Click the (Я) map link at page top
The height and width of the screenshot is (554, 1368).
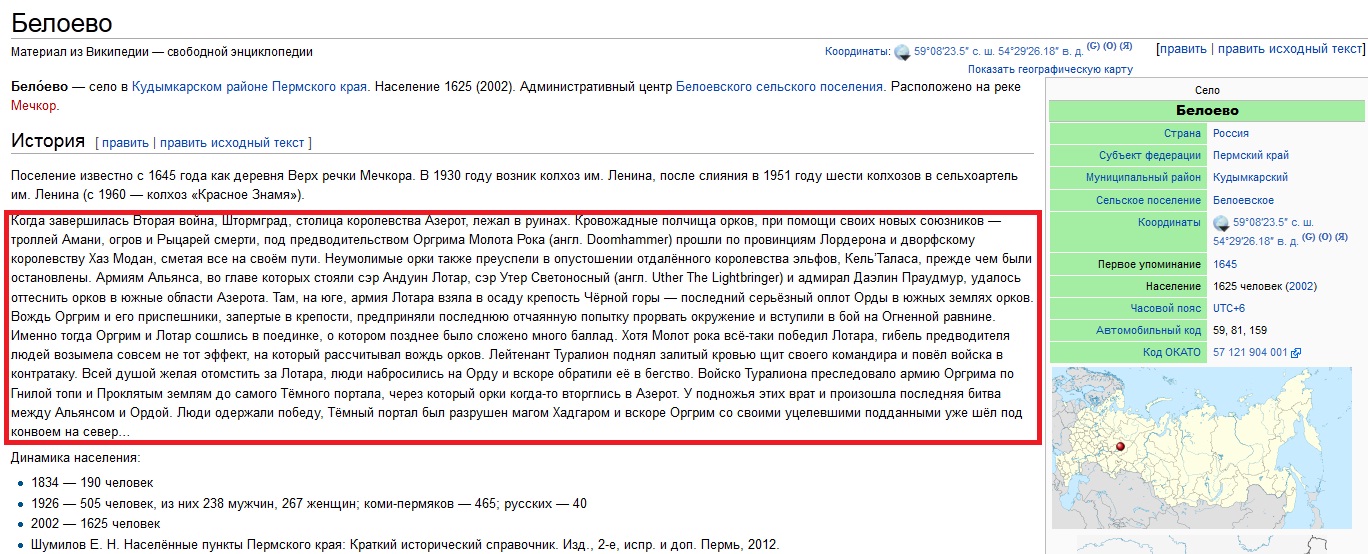click(1126, 47)
